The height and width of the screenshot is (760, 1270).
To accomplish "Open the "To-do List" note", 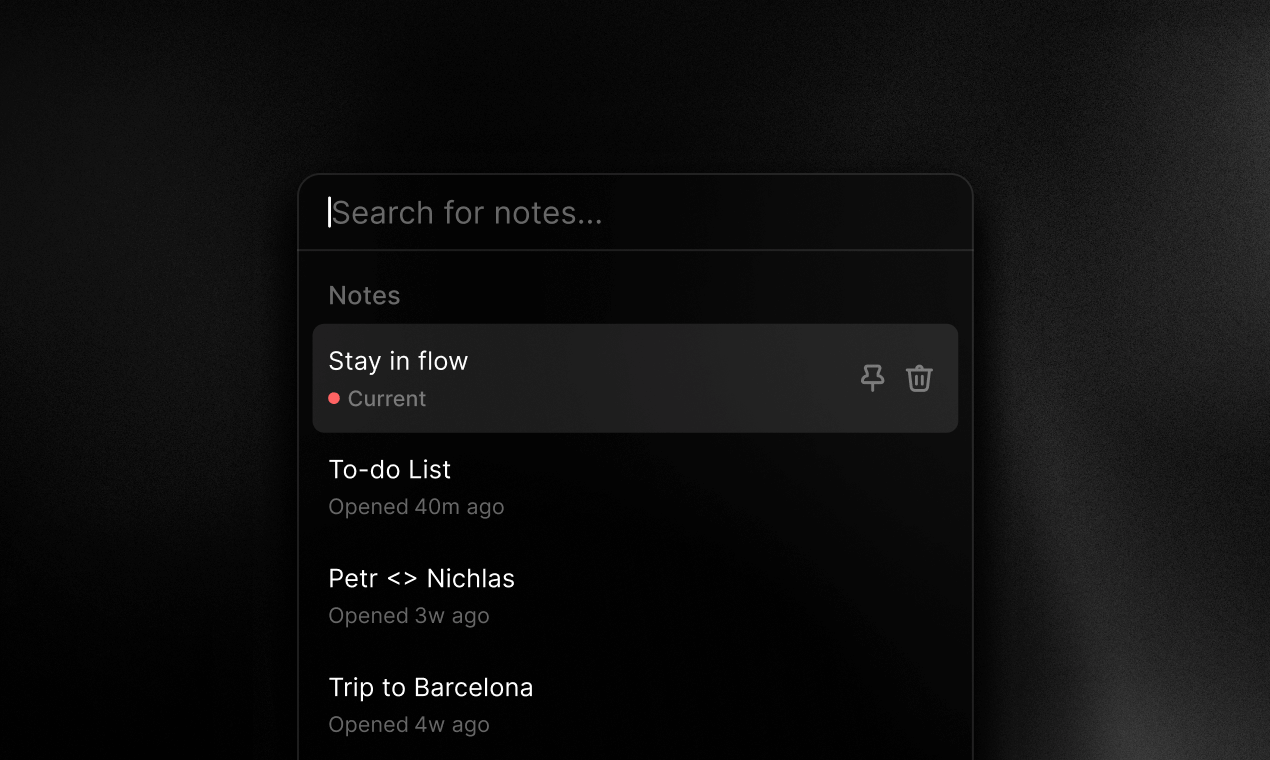I will click(389, 469).
